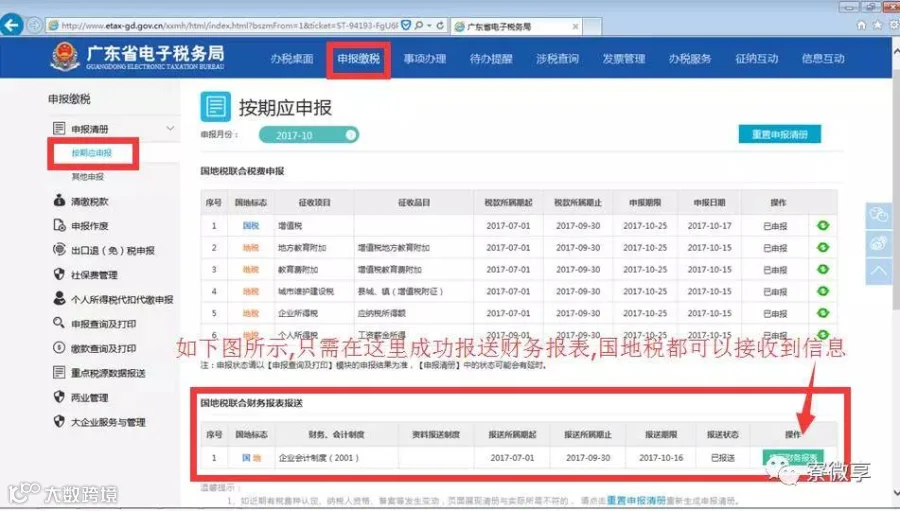Click the browser back arrow button
The height and width of the screenshot is (511, 900).
11,25
